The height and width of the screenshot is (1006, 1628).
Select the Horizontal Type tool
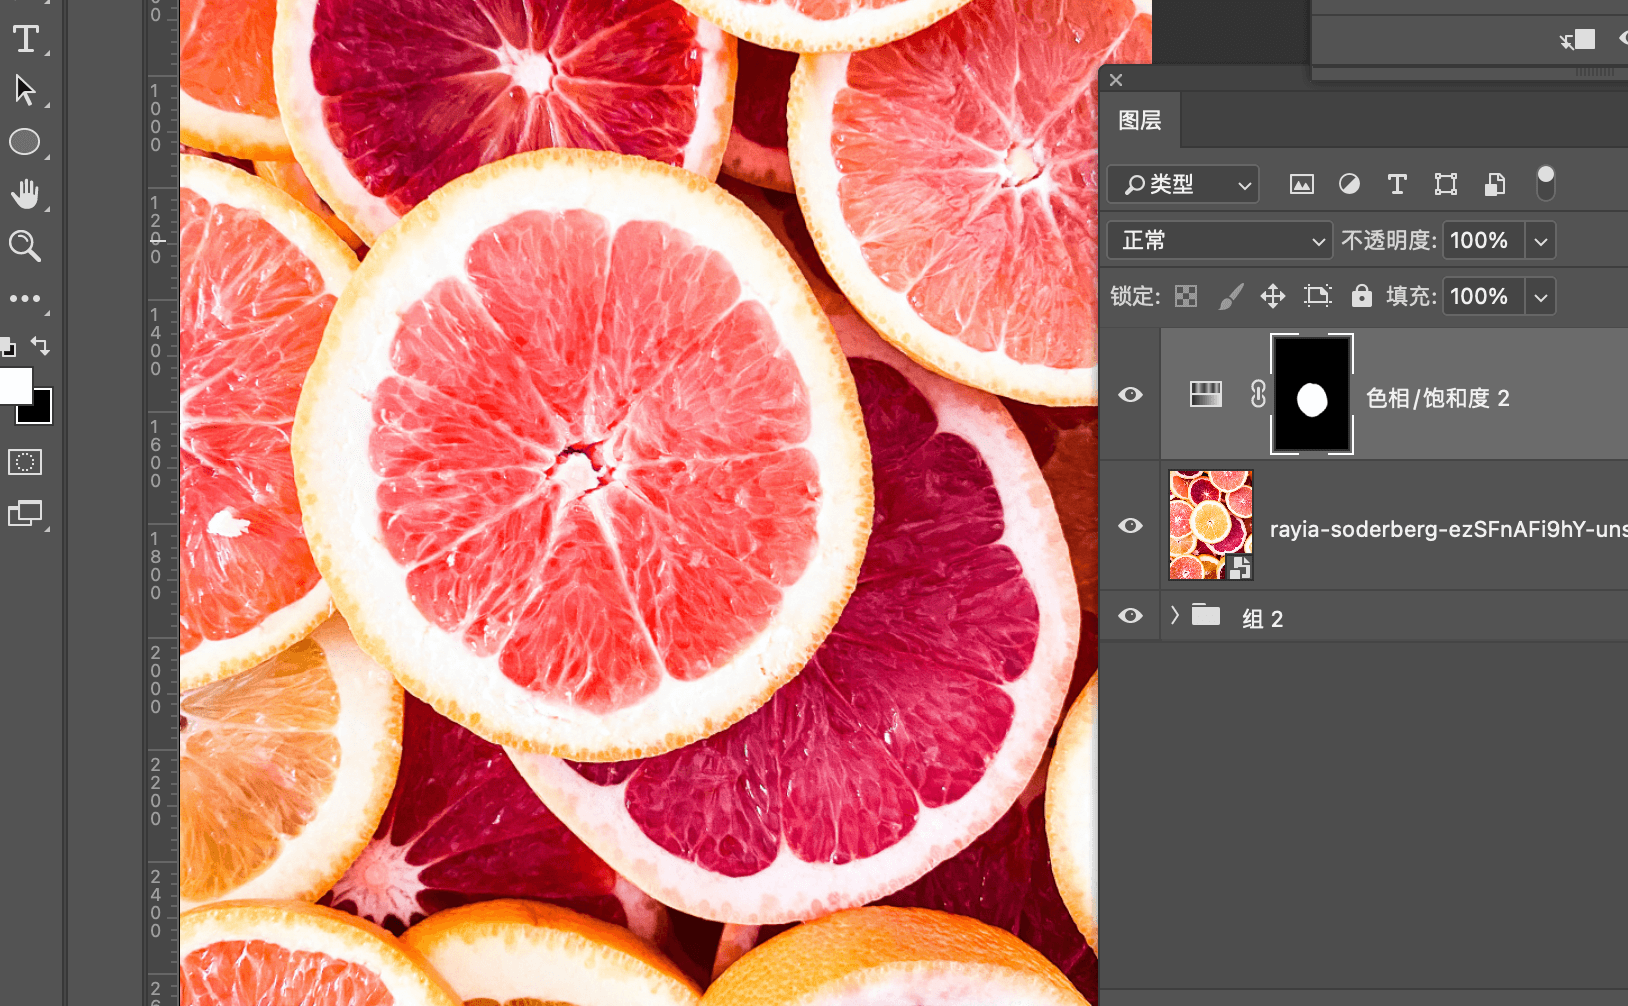tap(25, 39)
